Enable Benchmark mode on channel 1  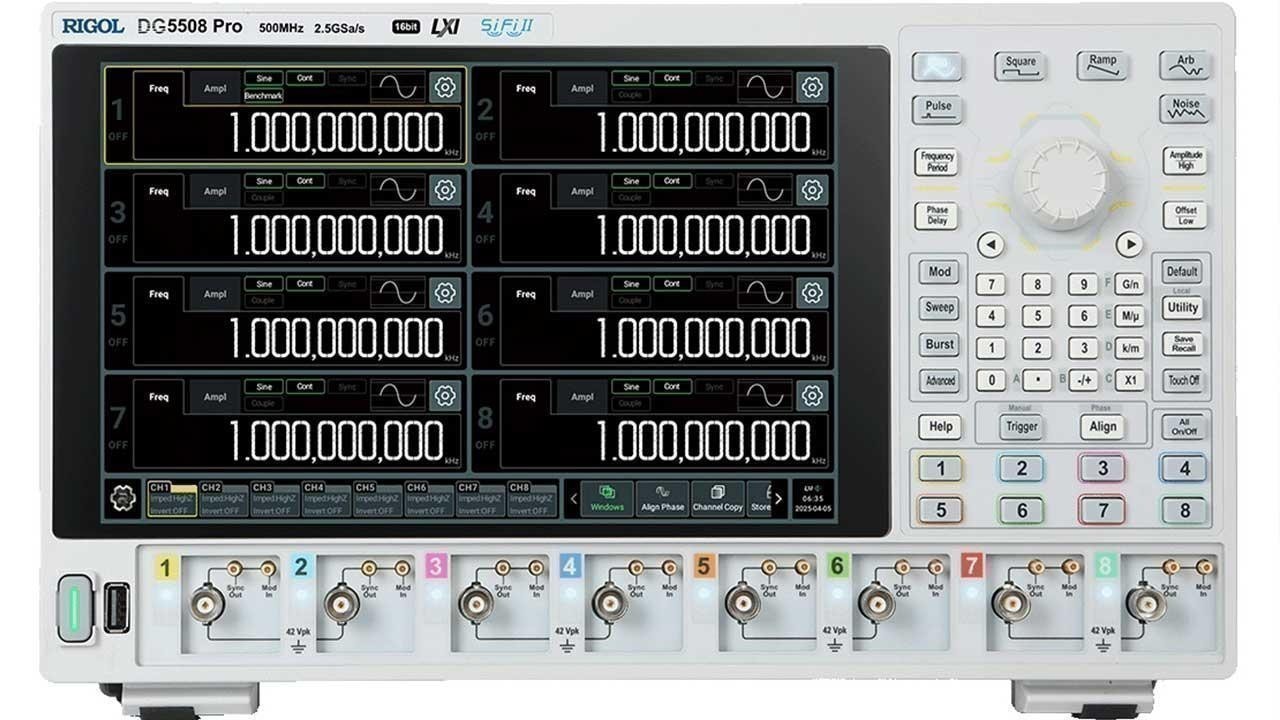(264, 96)
